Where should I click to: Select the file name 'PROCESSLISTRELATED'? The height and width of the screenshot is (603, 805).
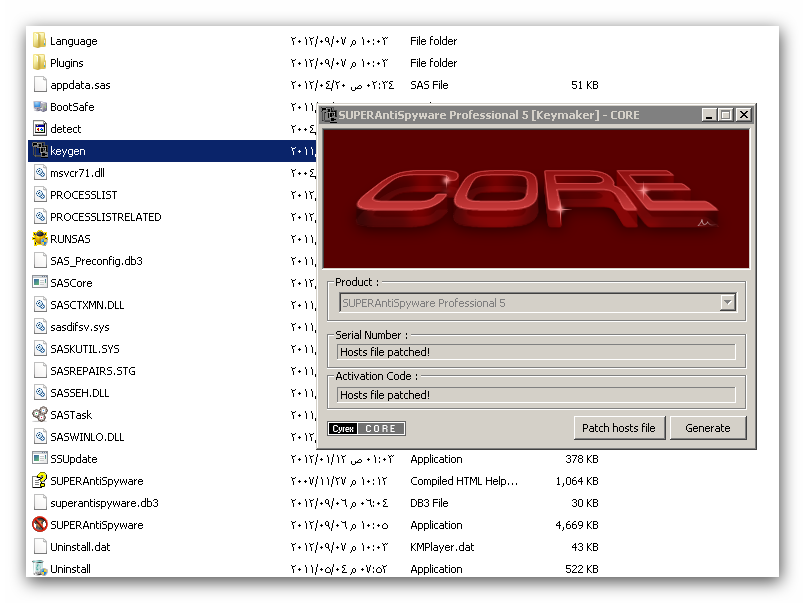coord(106,217)
